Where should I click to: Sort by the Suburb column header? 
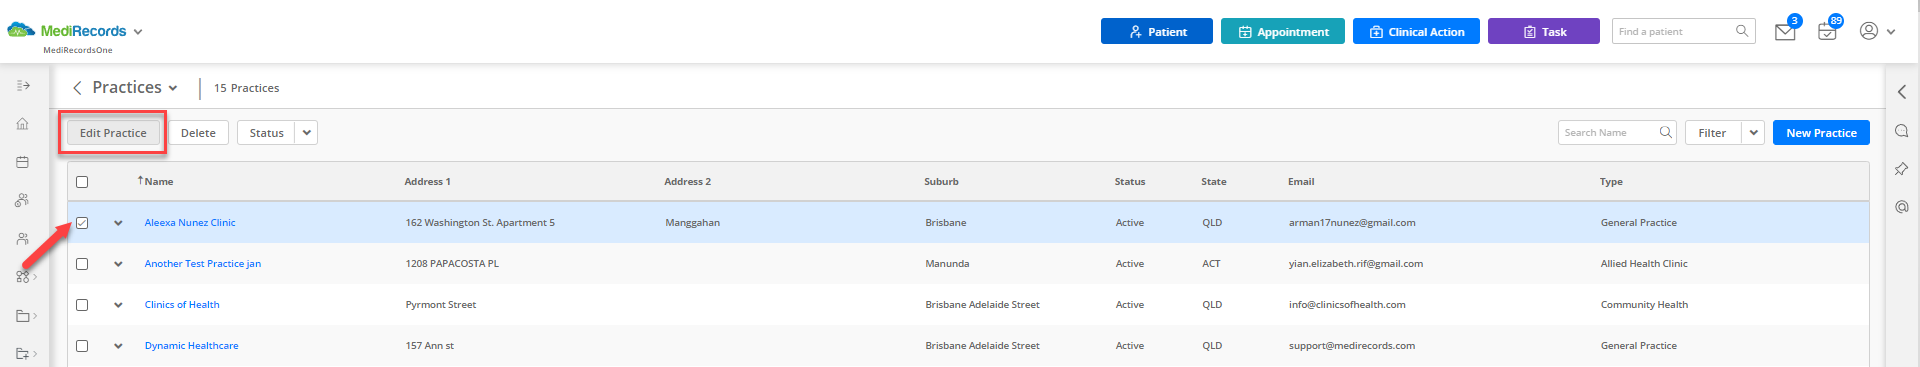(x=941, y=182)
